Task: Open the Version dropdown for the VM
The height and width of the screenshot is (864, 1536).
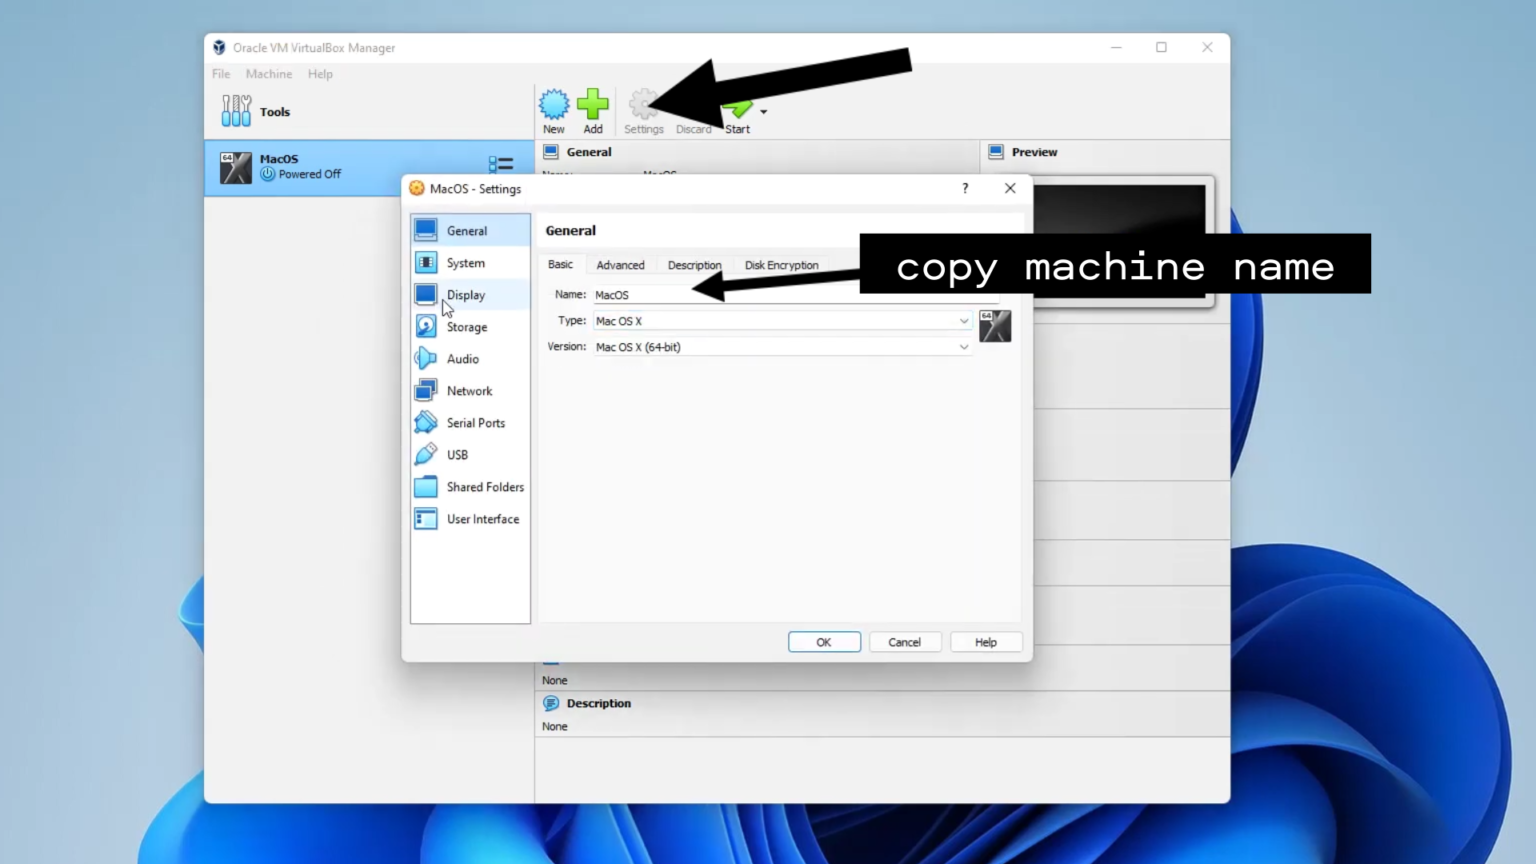Action: 962,346
